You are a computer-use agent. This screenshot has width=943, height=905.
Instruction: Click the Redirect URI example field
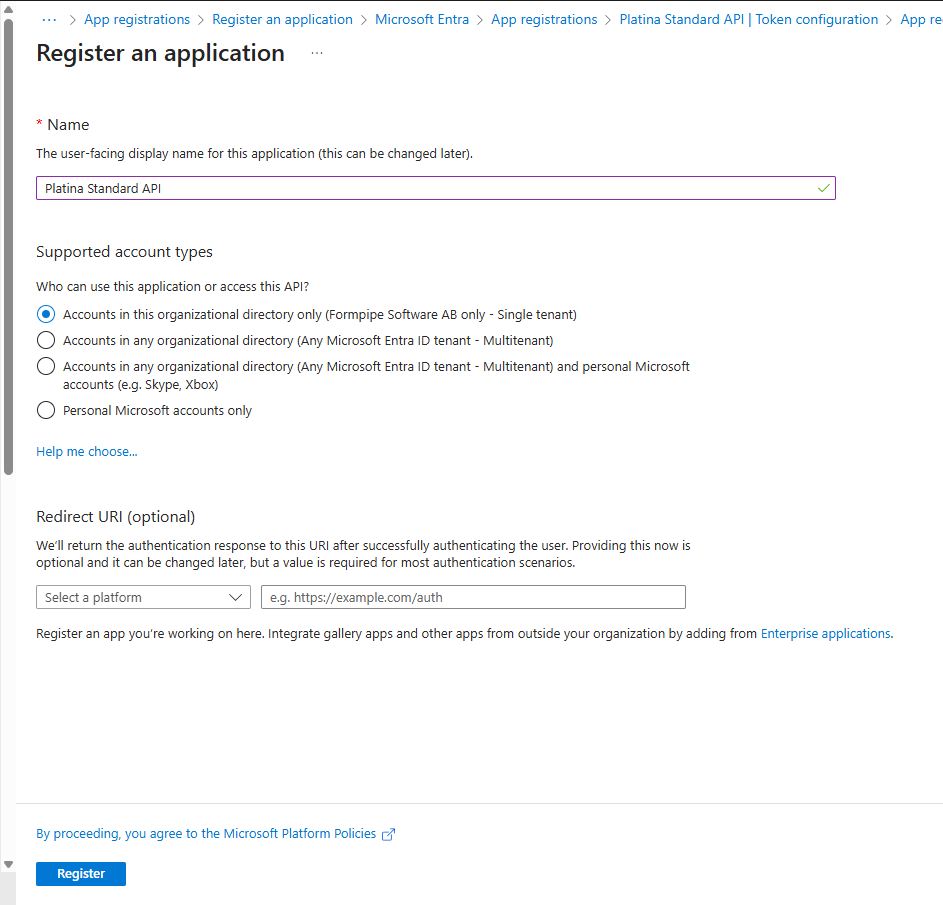pos(472,597)
